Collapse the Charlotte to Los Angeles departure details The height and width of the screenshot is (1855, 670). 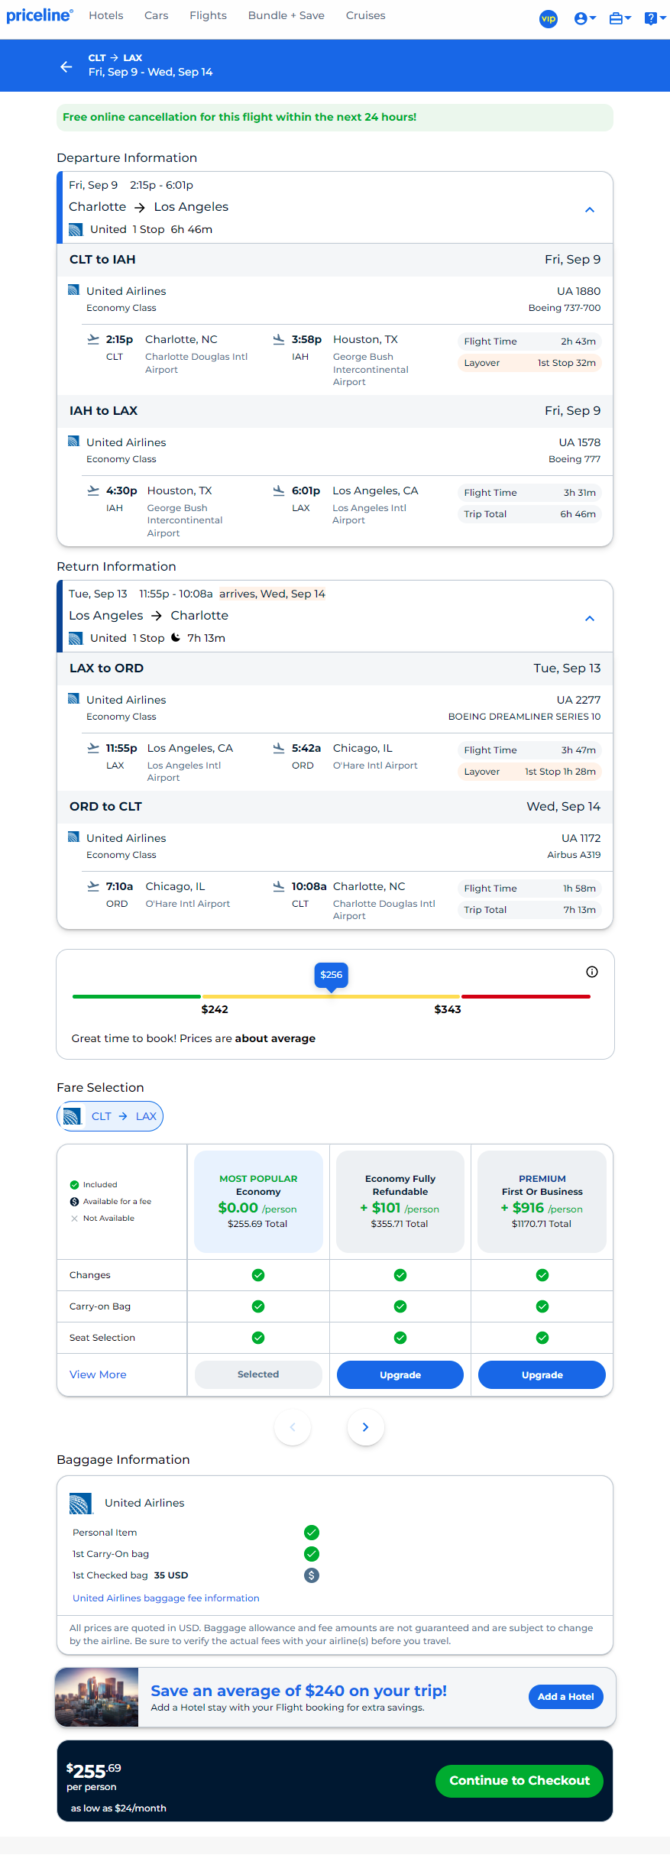[x=590, y=210]
